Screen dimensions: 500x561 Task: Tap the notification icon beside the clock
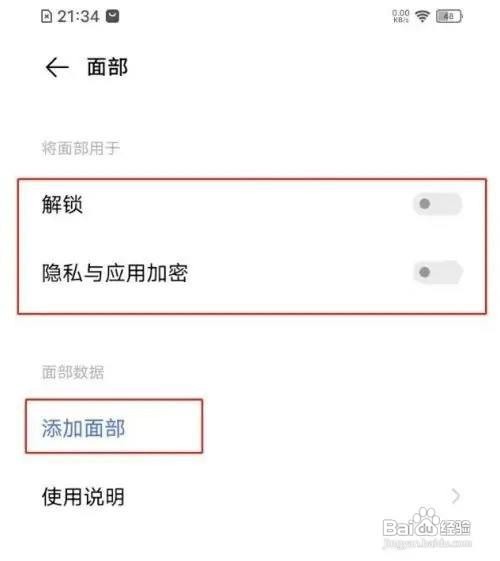click(x=112, y=16)
